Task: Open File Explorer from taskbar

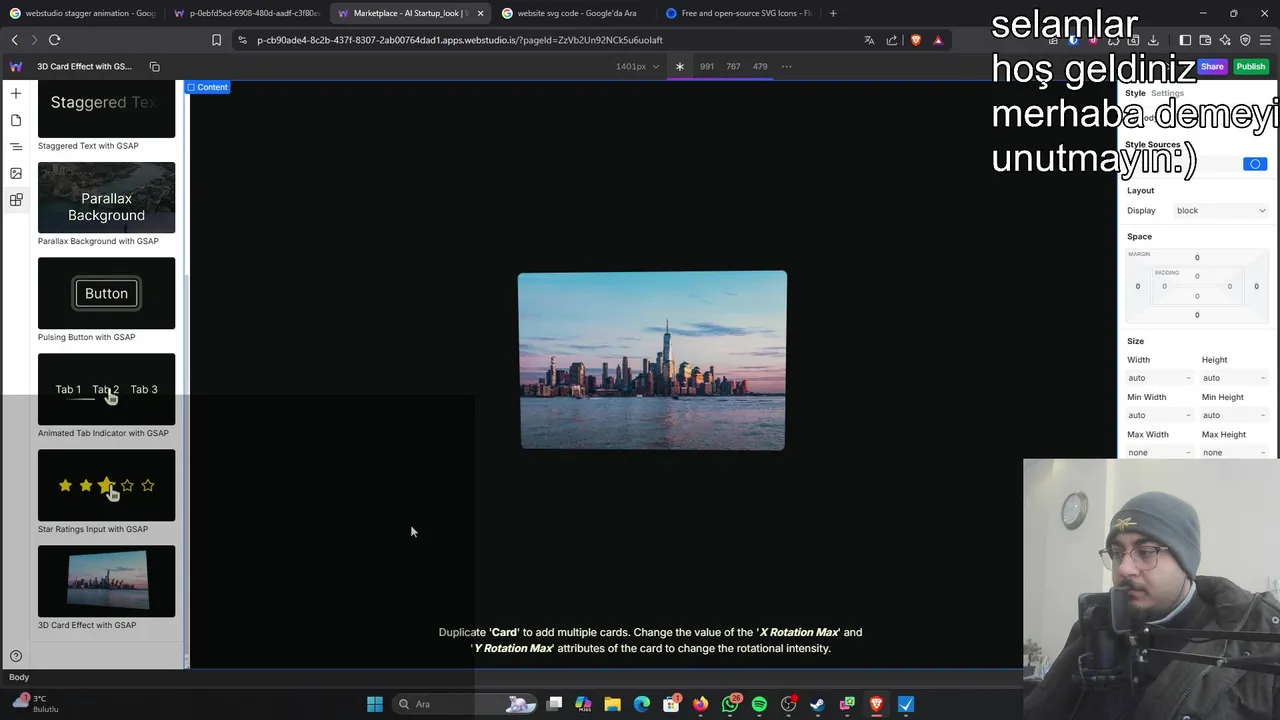Action: click(613, 704)
